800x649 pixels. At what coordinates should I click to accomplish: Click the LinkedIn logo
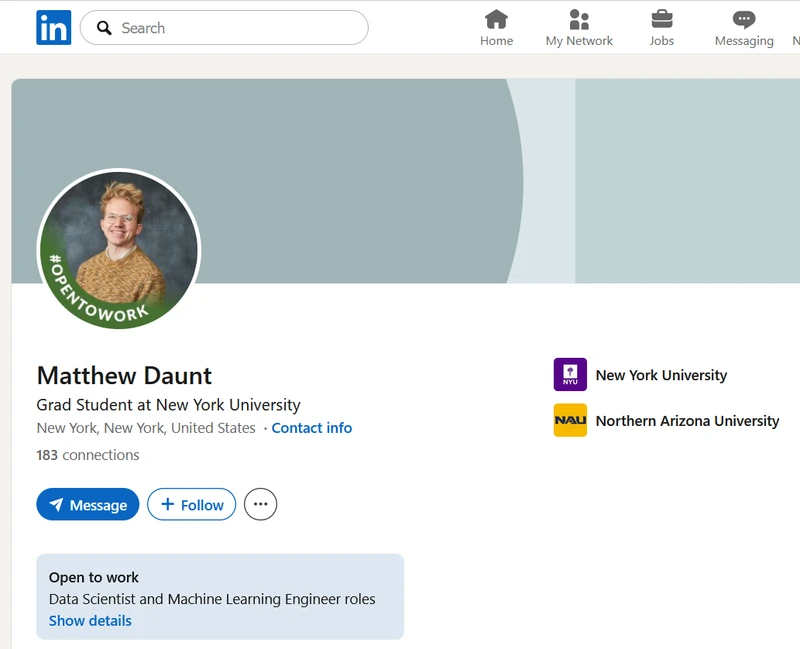54,27
